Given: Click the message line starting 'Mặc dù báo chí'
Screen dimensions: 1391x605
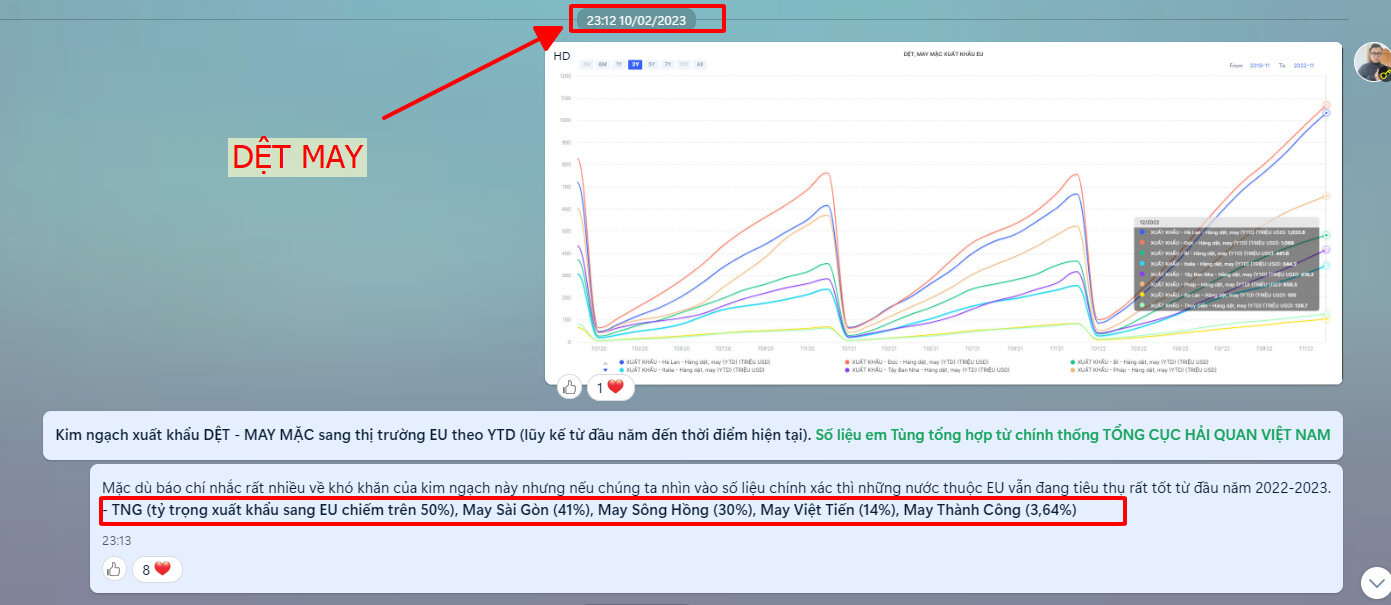Looking at the screenshot, I should (x=716, y=488).
